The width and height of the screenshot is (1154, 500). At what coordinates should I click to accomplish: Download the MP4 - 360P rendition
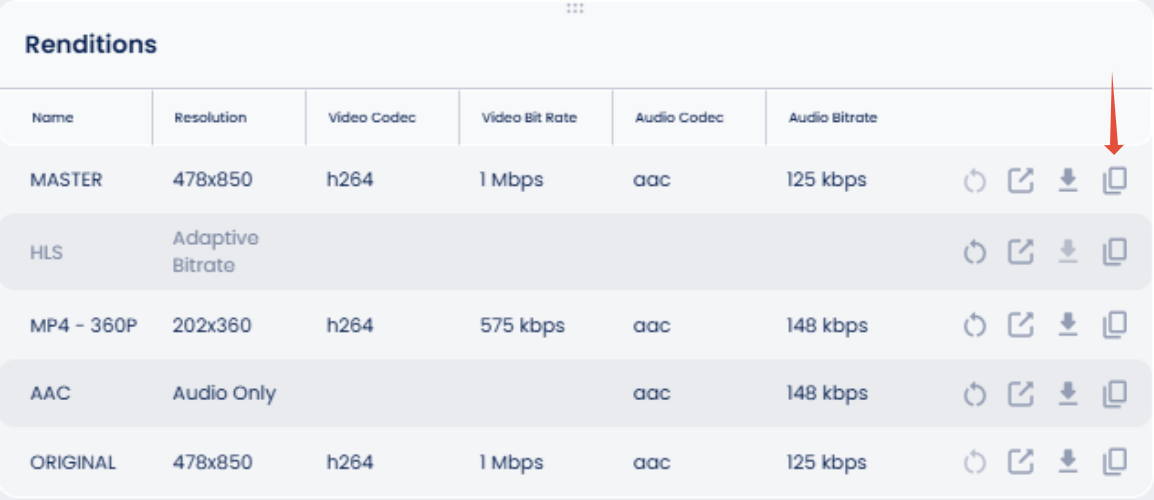coord(1068,324)
